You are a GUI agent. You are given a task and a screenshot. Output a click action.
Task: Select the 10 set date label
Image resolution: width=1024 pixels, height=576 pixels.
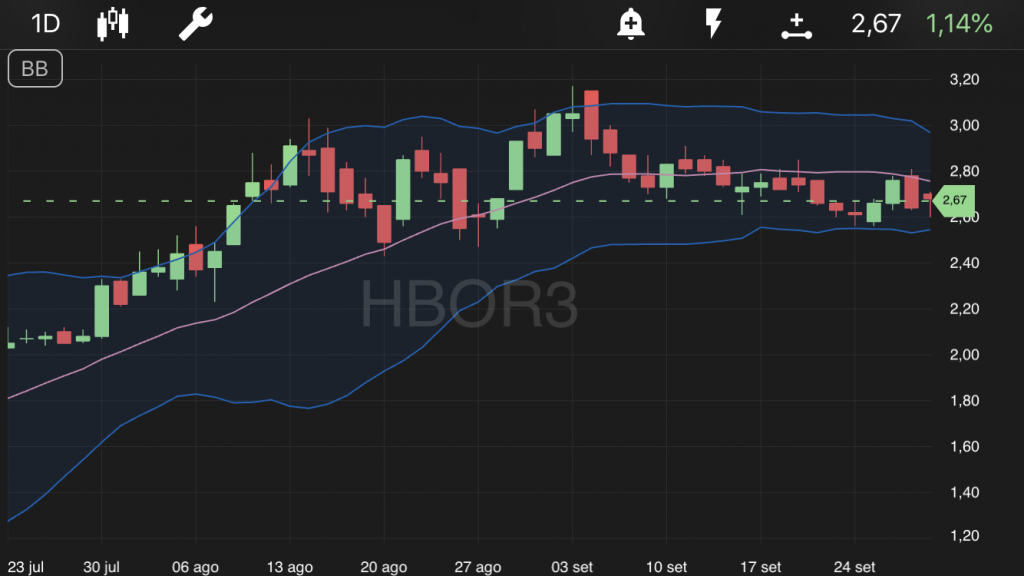coord(666,567)
